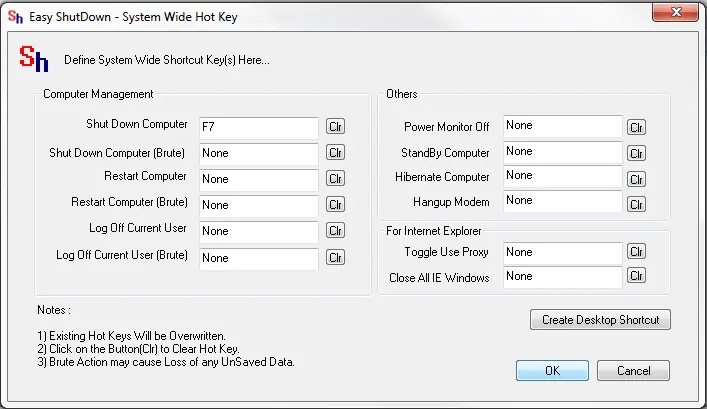The width and height of the screenshot is (707, 409).
Task: Clear the Hibernate Computer hot key
Action: pyautogui.click(x=636, y=179)
